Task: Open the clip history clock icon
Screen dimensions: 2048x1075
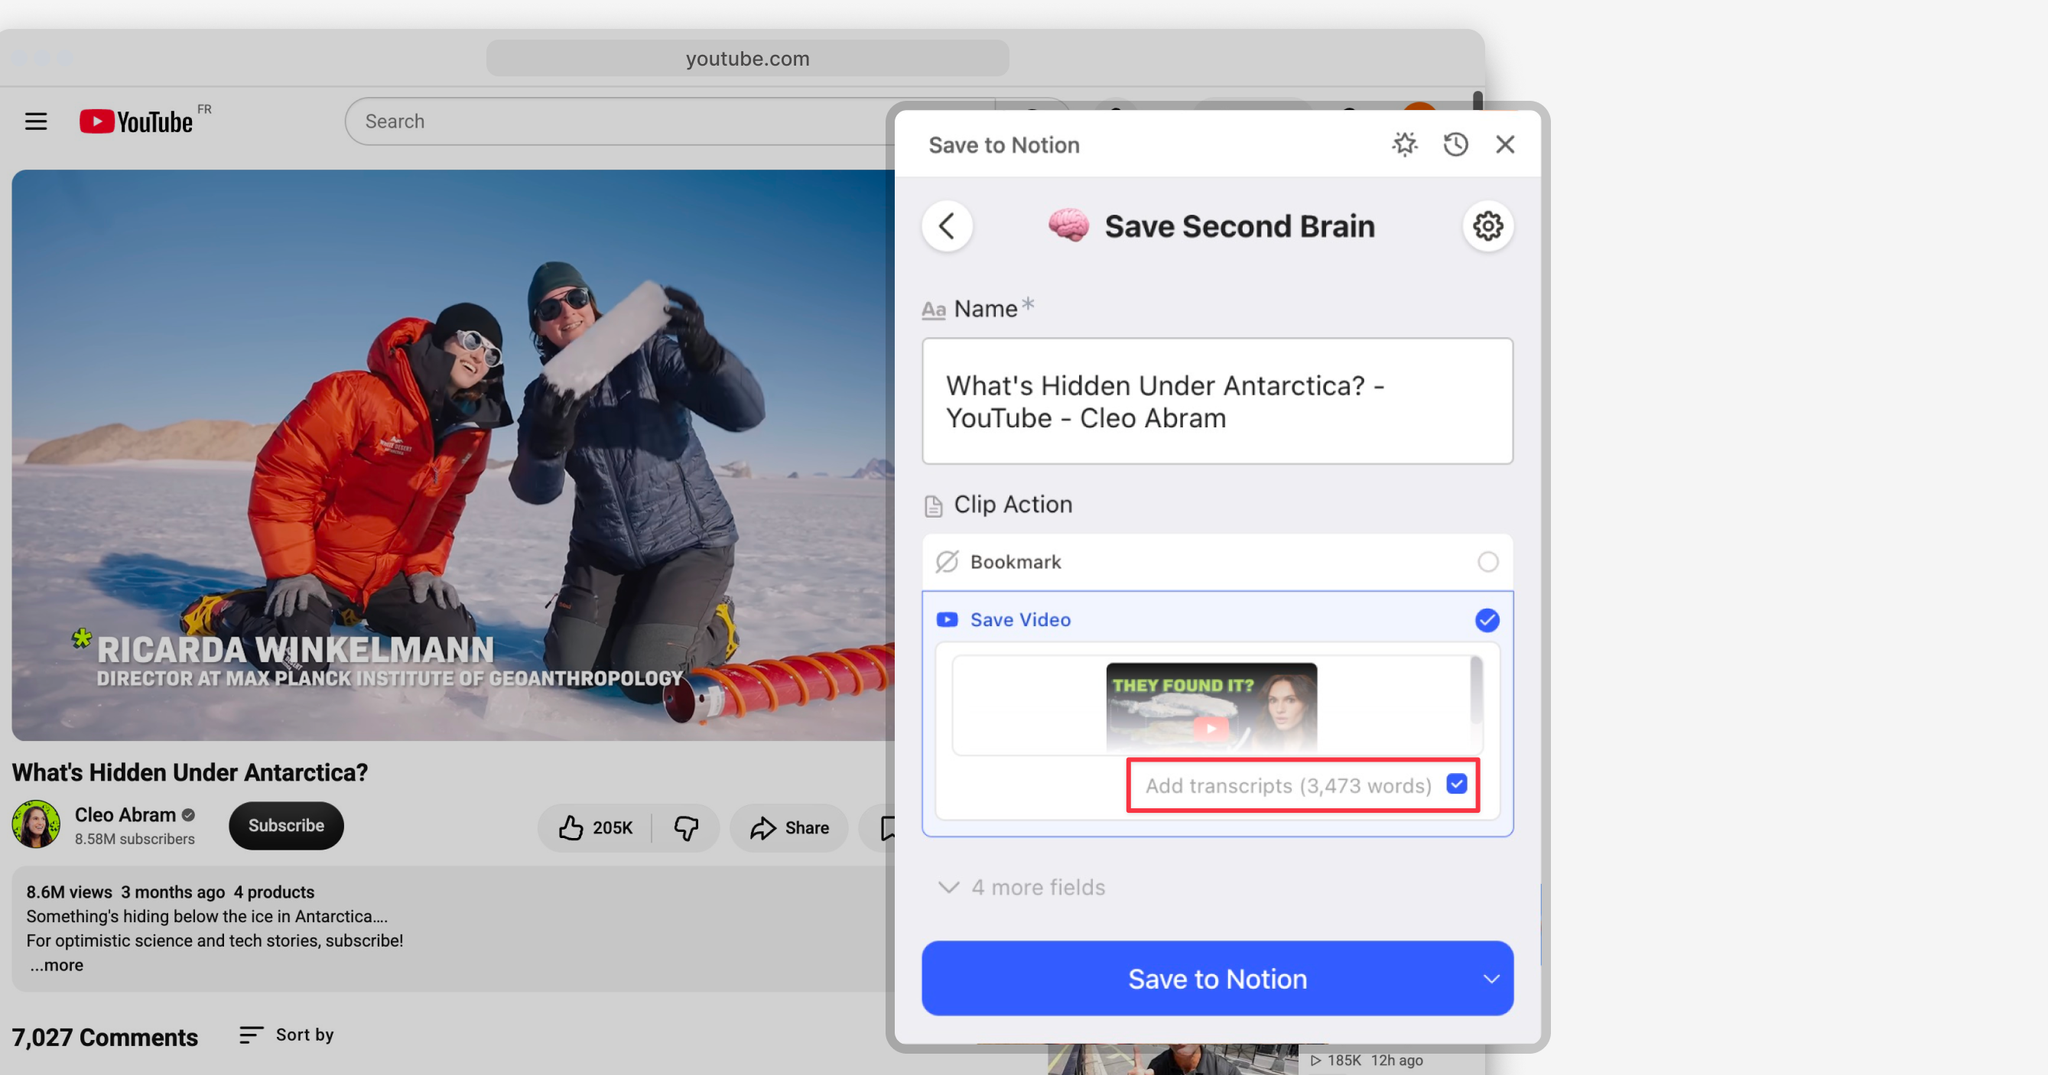Action: point(1456,145)
